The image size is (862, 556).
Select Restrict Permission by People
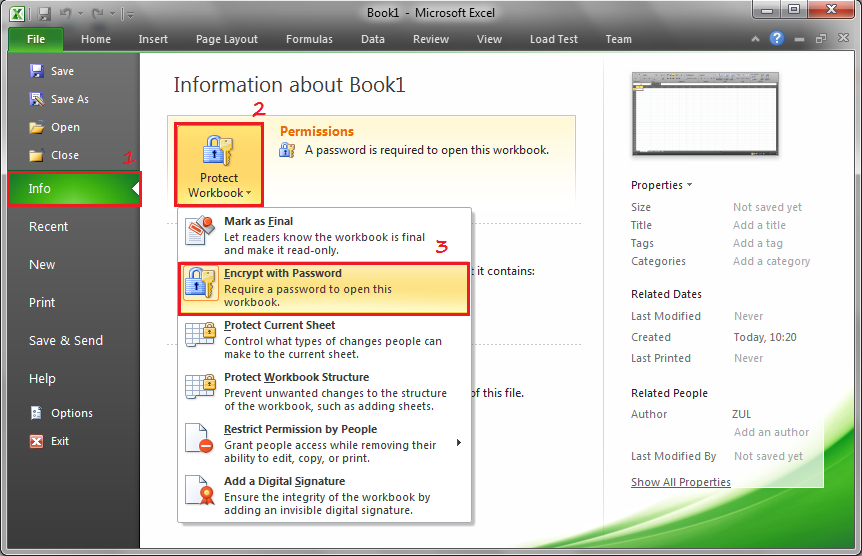tap(324, 443)
